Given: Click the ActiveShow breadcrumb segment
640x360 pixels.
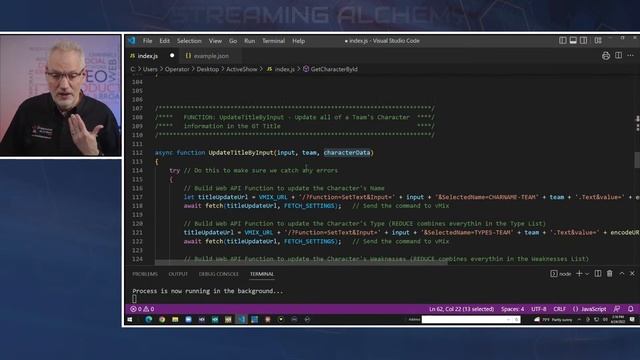Looking at the screenshot, I should [242, 69].
